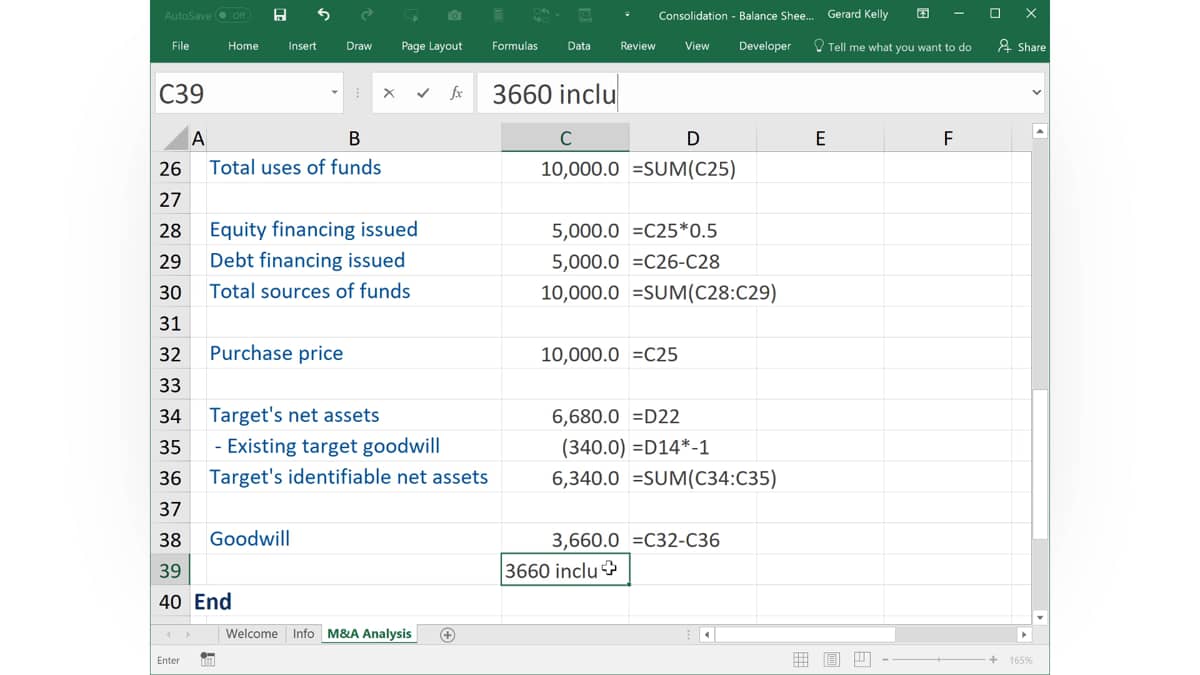
Task: Open the File menu
Action: point(180,46)
